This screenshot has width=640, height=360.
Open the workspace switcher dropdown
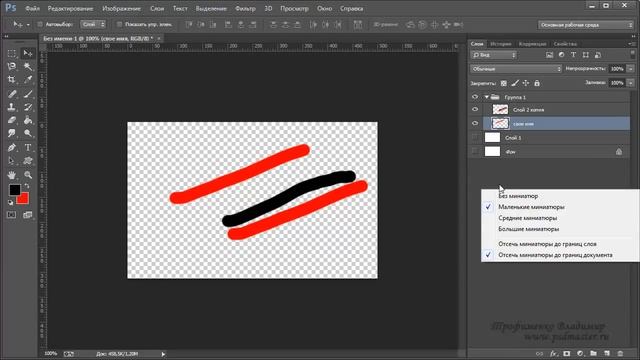[585, 25]
